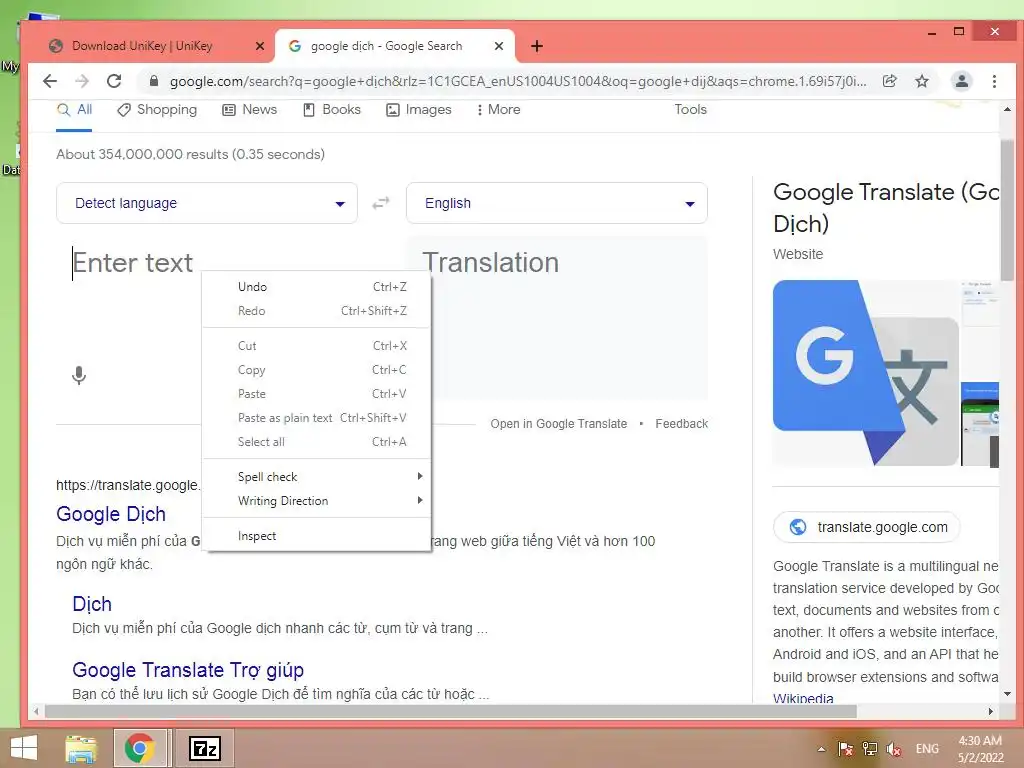Click the Chrome icon in the taskbar

[x=140, y=748]
